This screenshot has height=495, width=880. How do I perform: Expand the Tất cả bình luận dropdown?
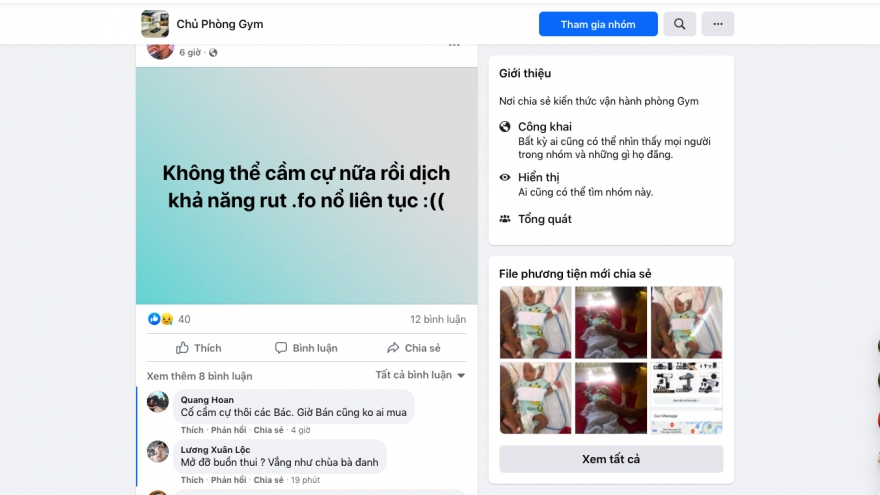420,375
